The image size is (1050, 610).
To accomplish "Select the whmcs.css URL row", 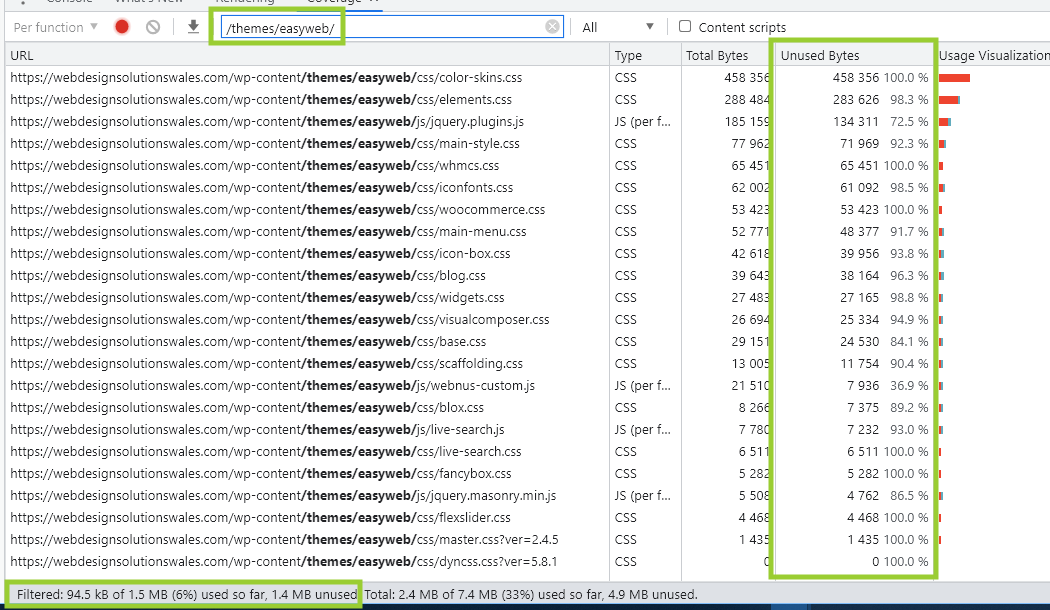I will click(x=528, y=165).
